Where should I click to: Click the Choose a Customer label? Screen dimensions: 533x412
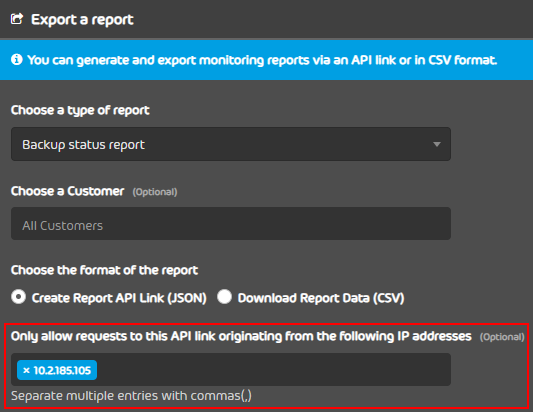(x=67, y=191)
